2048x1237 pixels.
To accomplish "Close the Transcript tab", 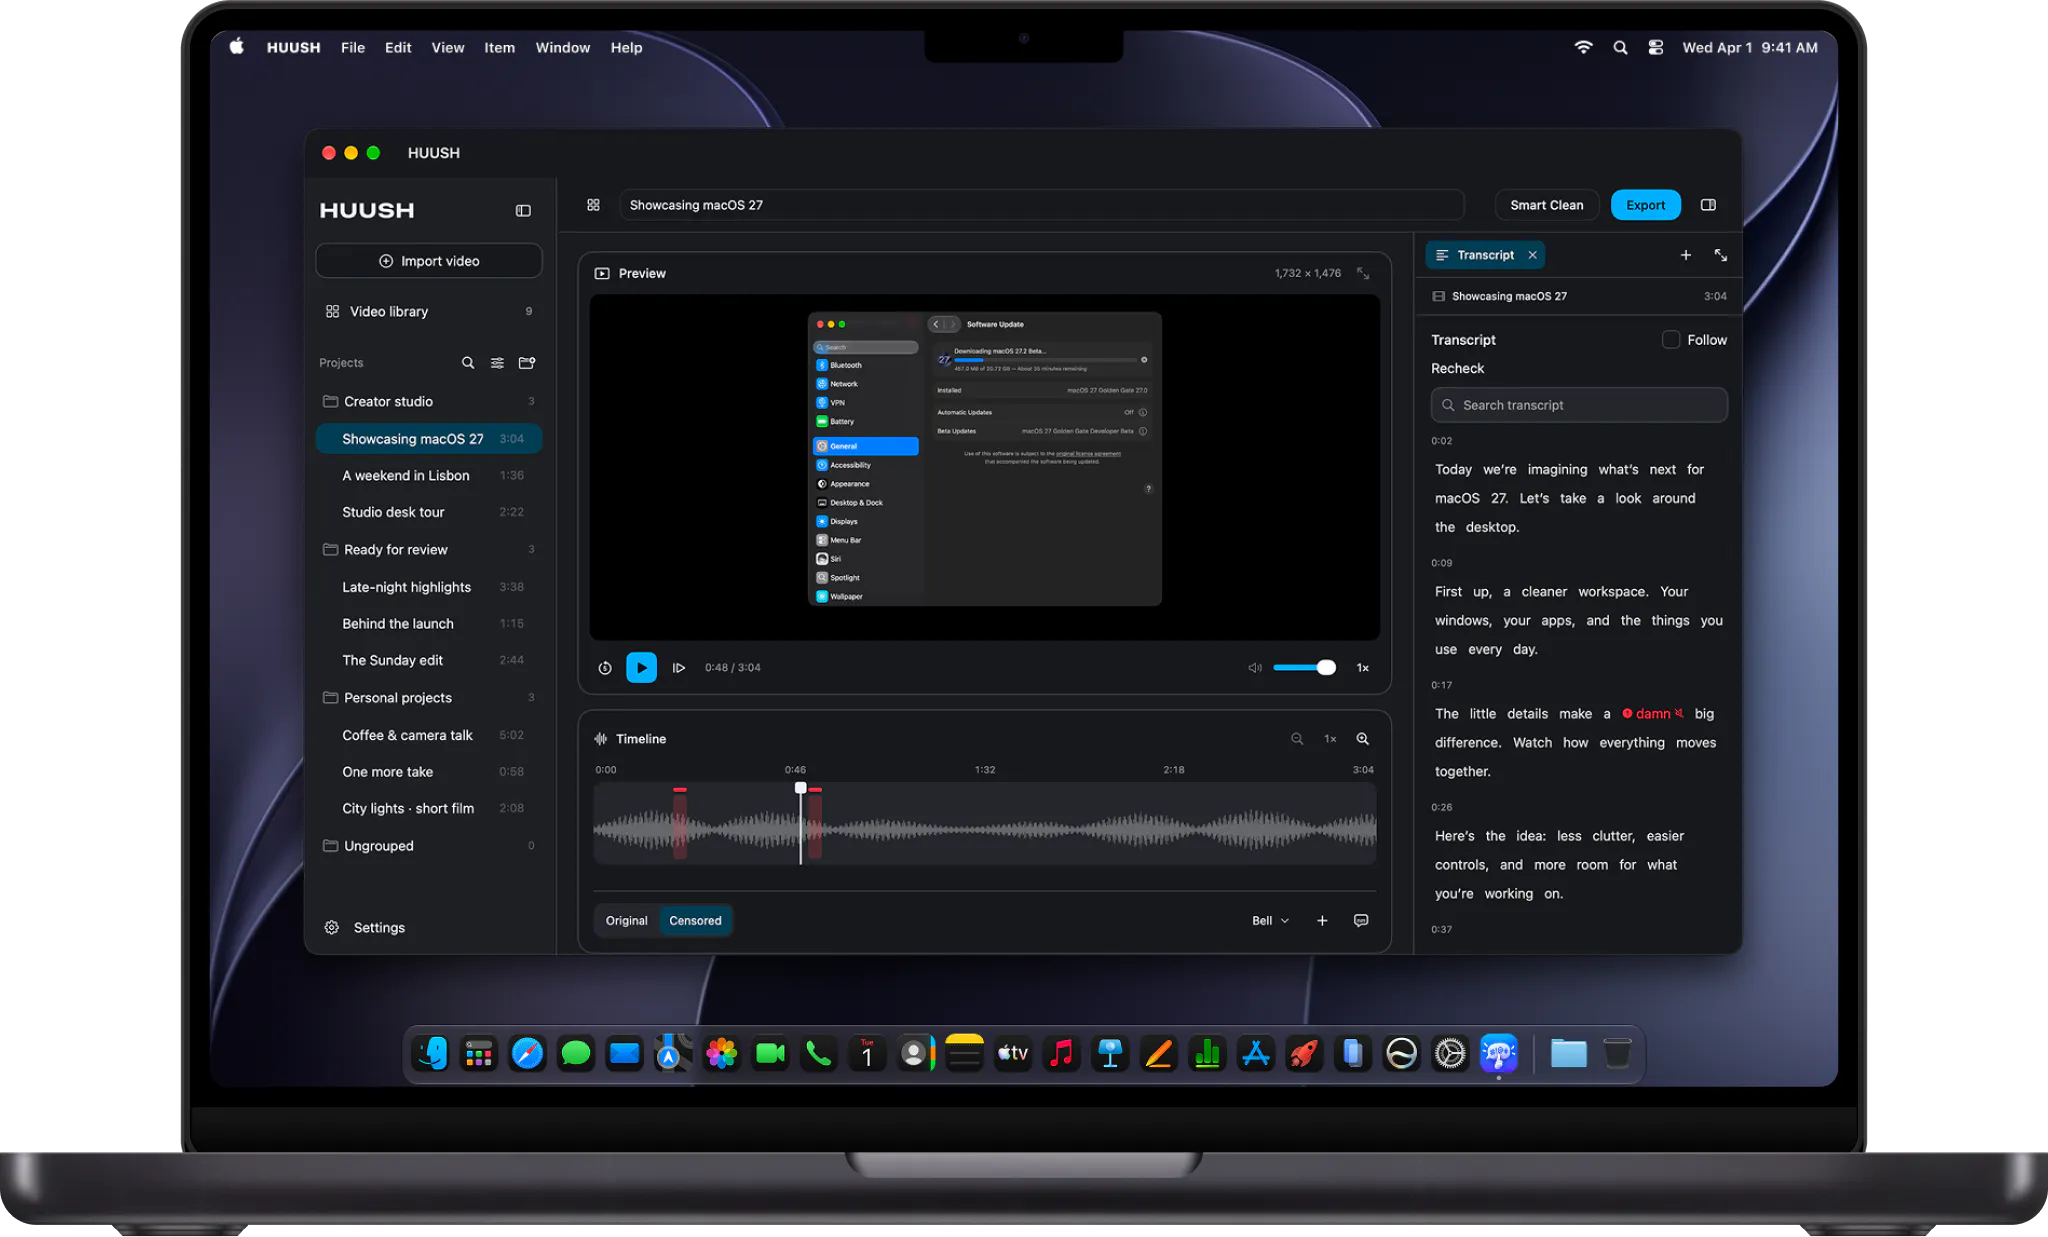I will coord(1532,255).
